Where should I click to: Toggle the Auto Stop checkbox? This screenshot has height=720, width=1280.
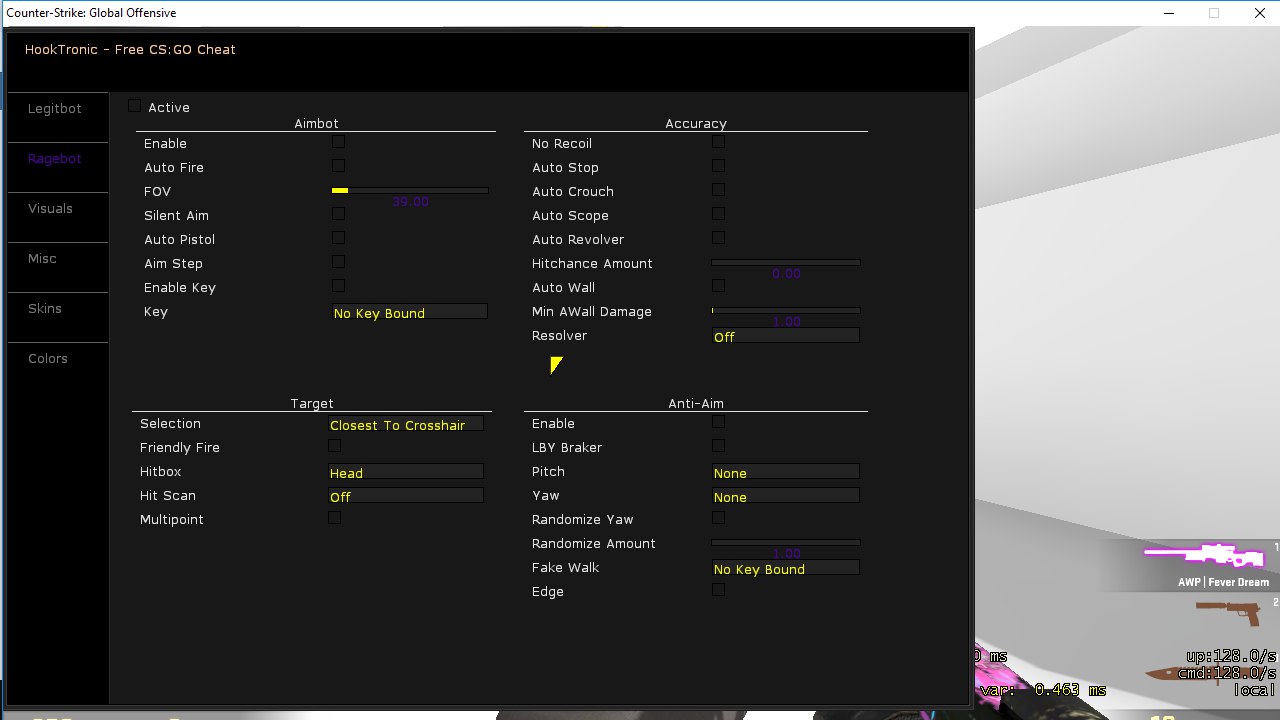[x=718, y=166]
